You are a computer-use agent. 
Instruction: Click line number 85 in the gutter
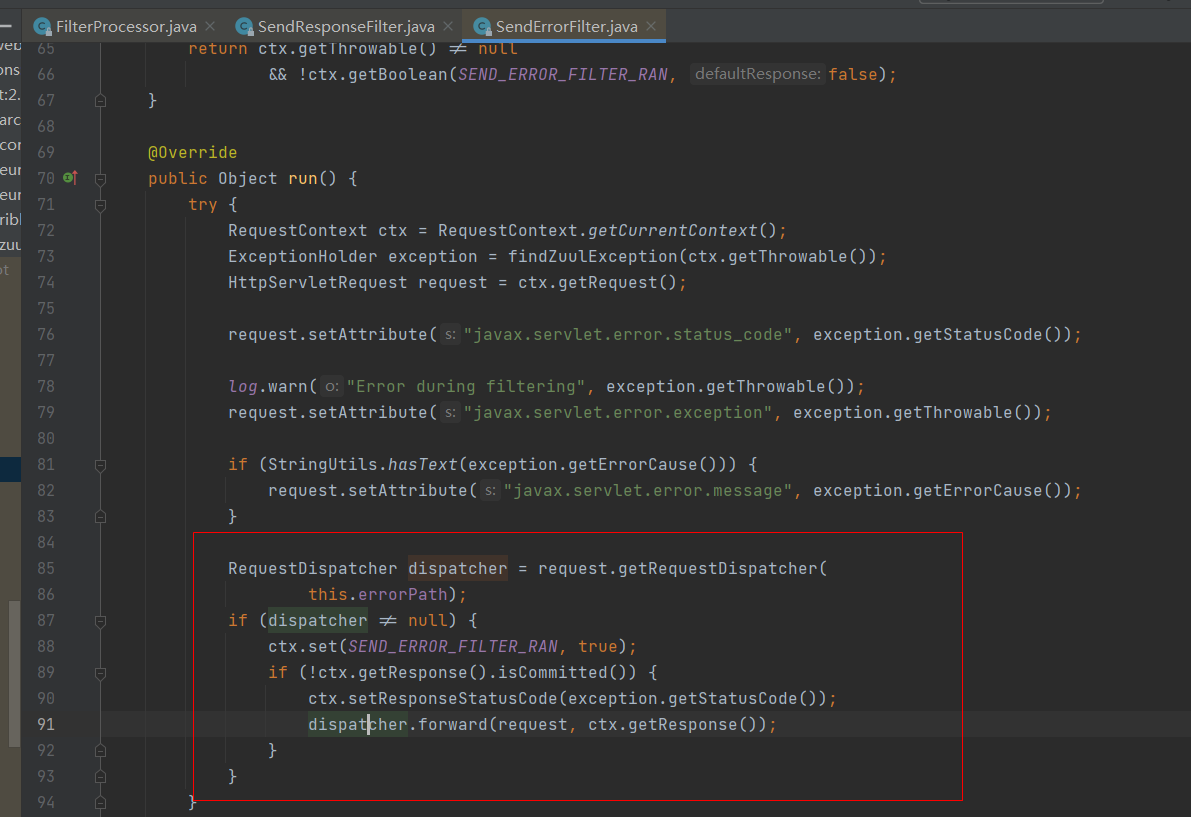click(x=46, y=568)
